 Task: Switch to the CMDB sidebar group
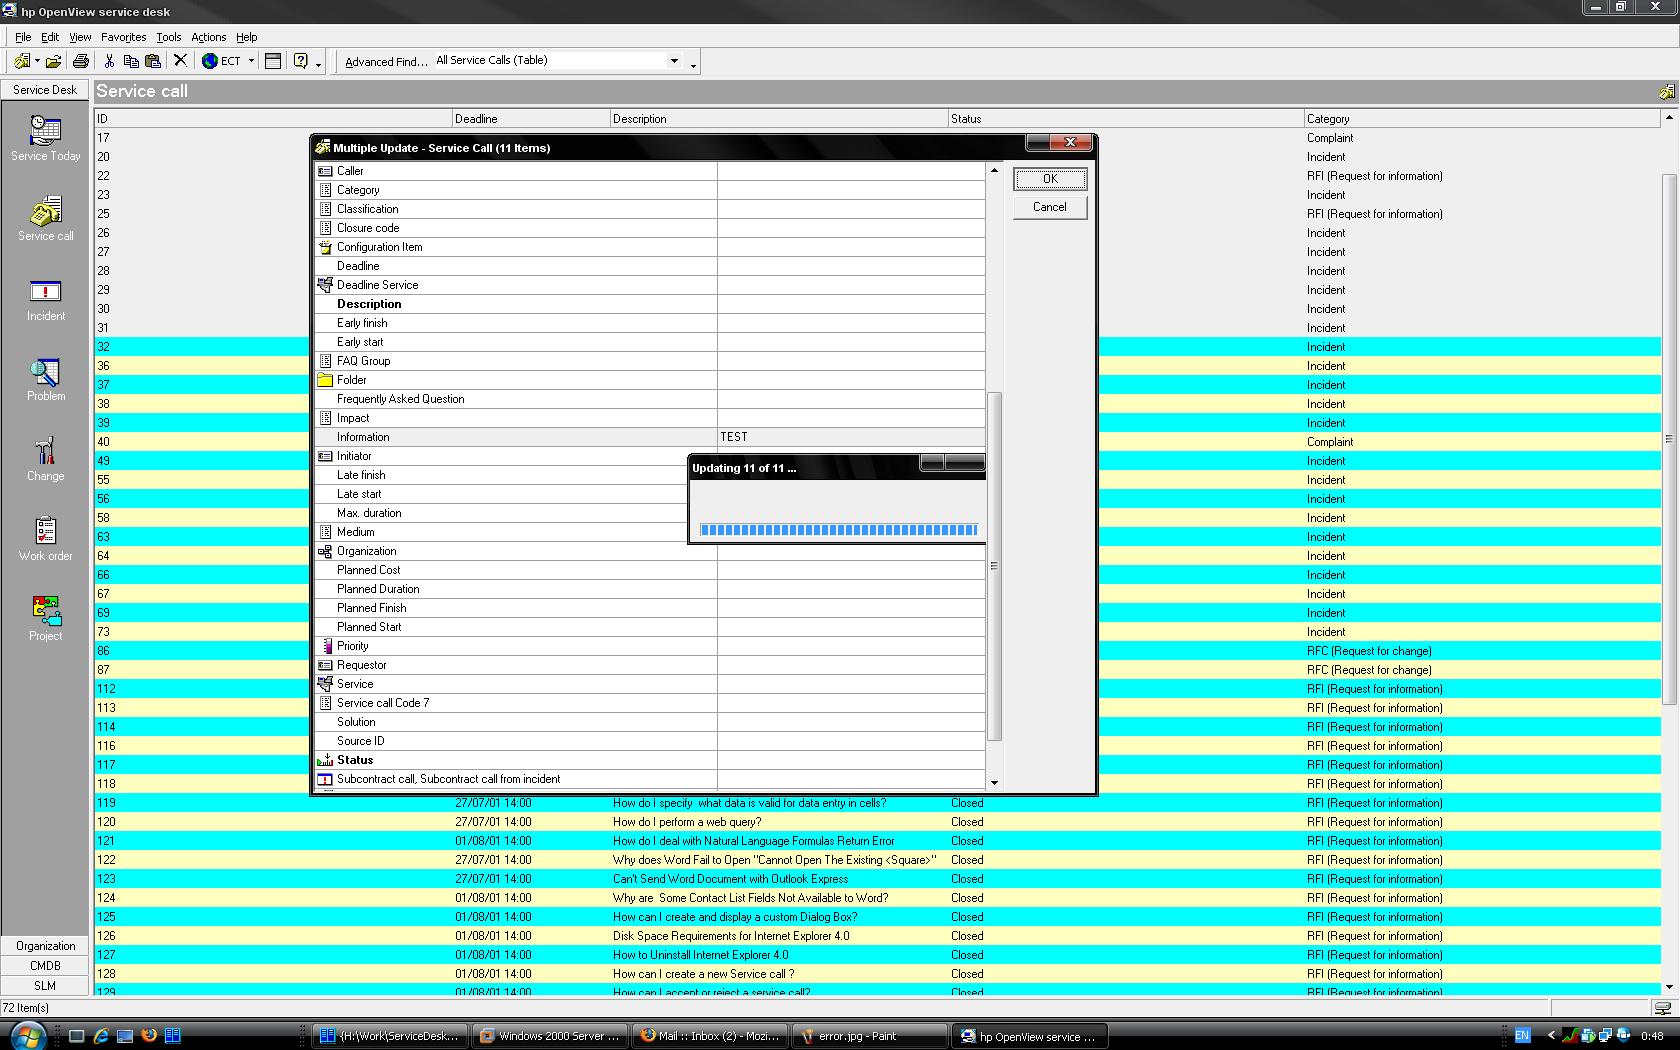pos(45,966)
